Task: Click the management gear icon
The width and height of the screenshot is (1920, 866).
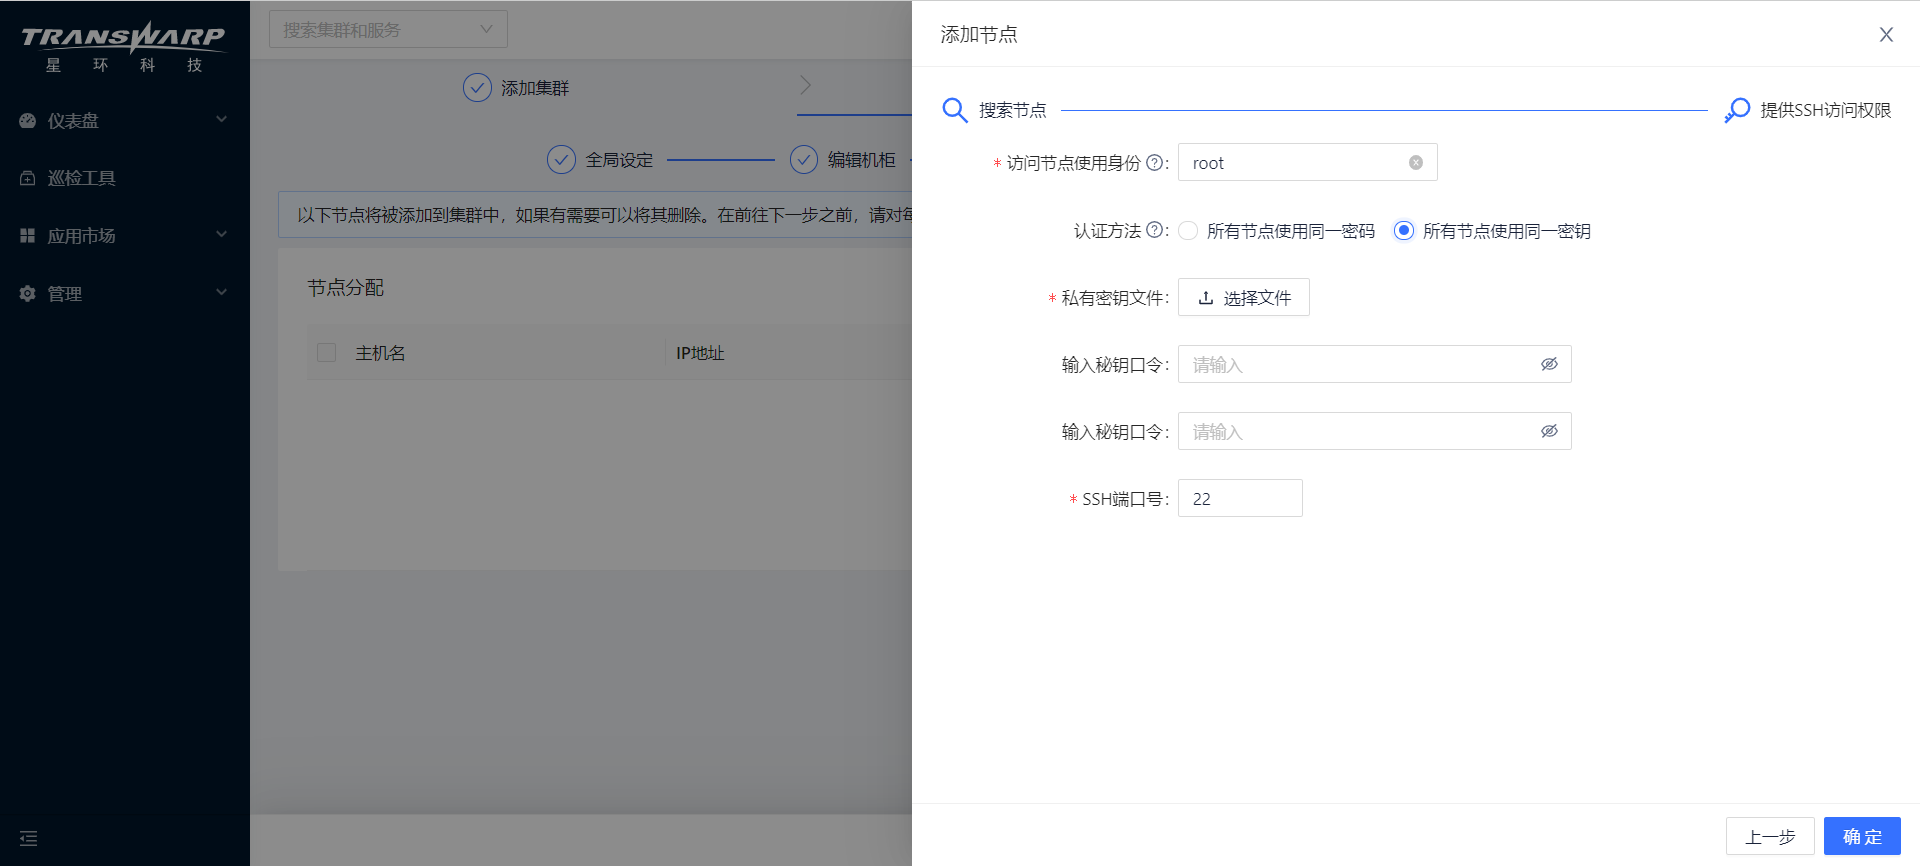Action: point(28,293)
